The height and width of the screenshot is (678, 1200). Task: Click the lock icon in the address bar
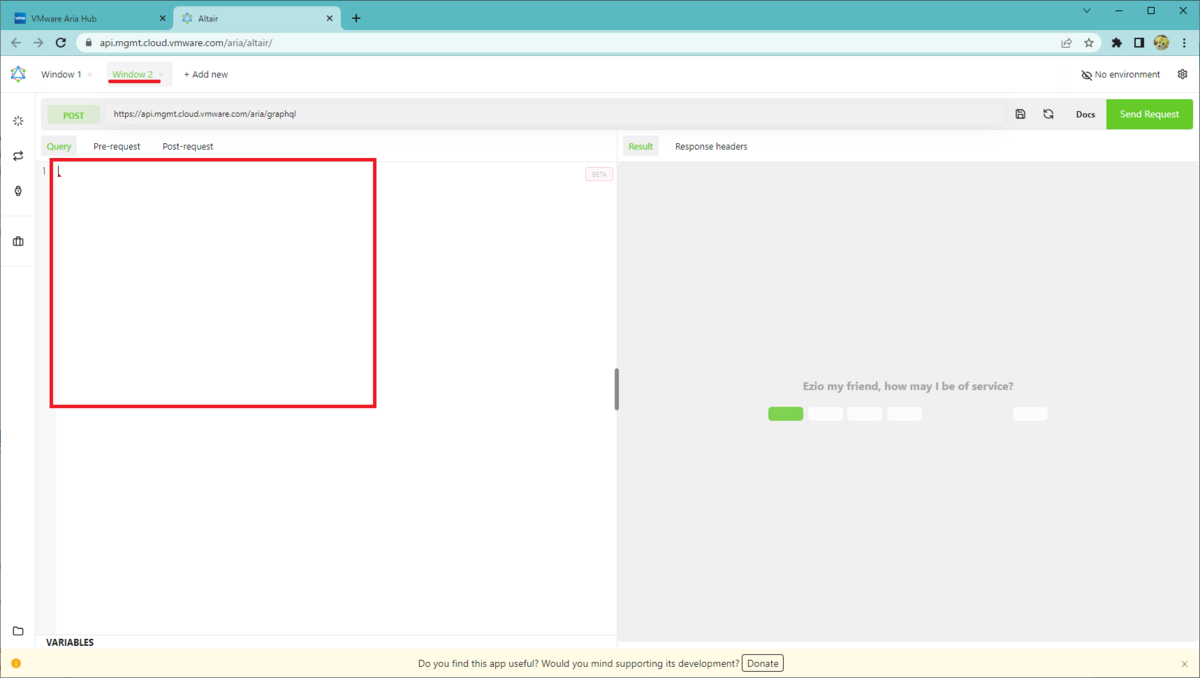(88, 43)
